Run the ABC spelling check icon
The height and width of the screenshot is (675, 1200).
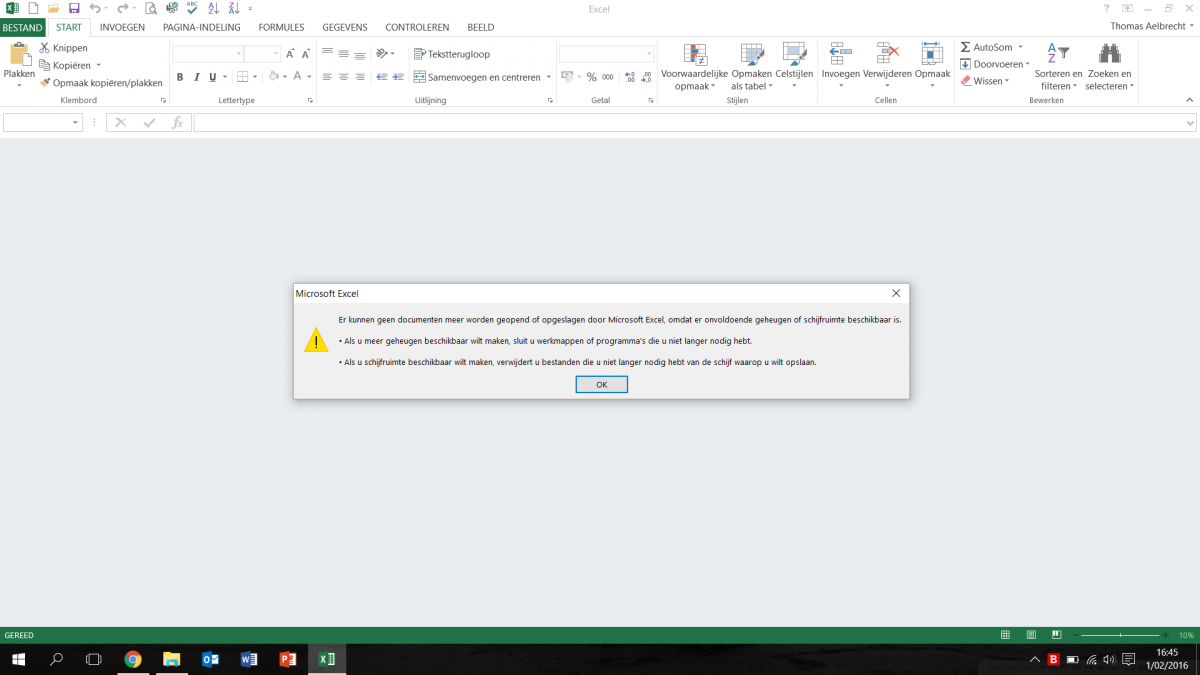coord(192,8)
